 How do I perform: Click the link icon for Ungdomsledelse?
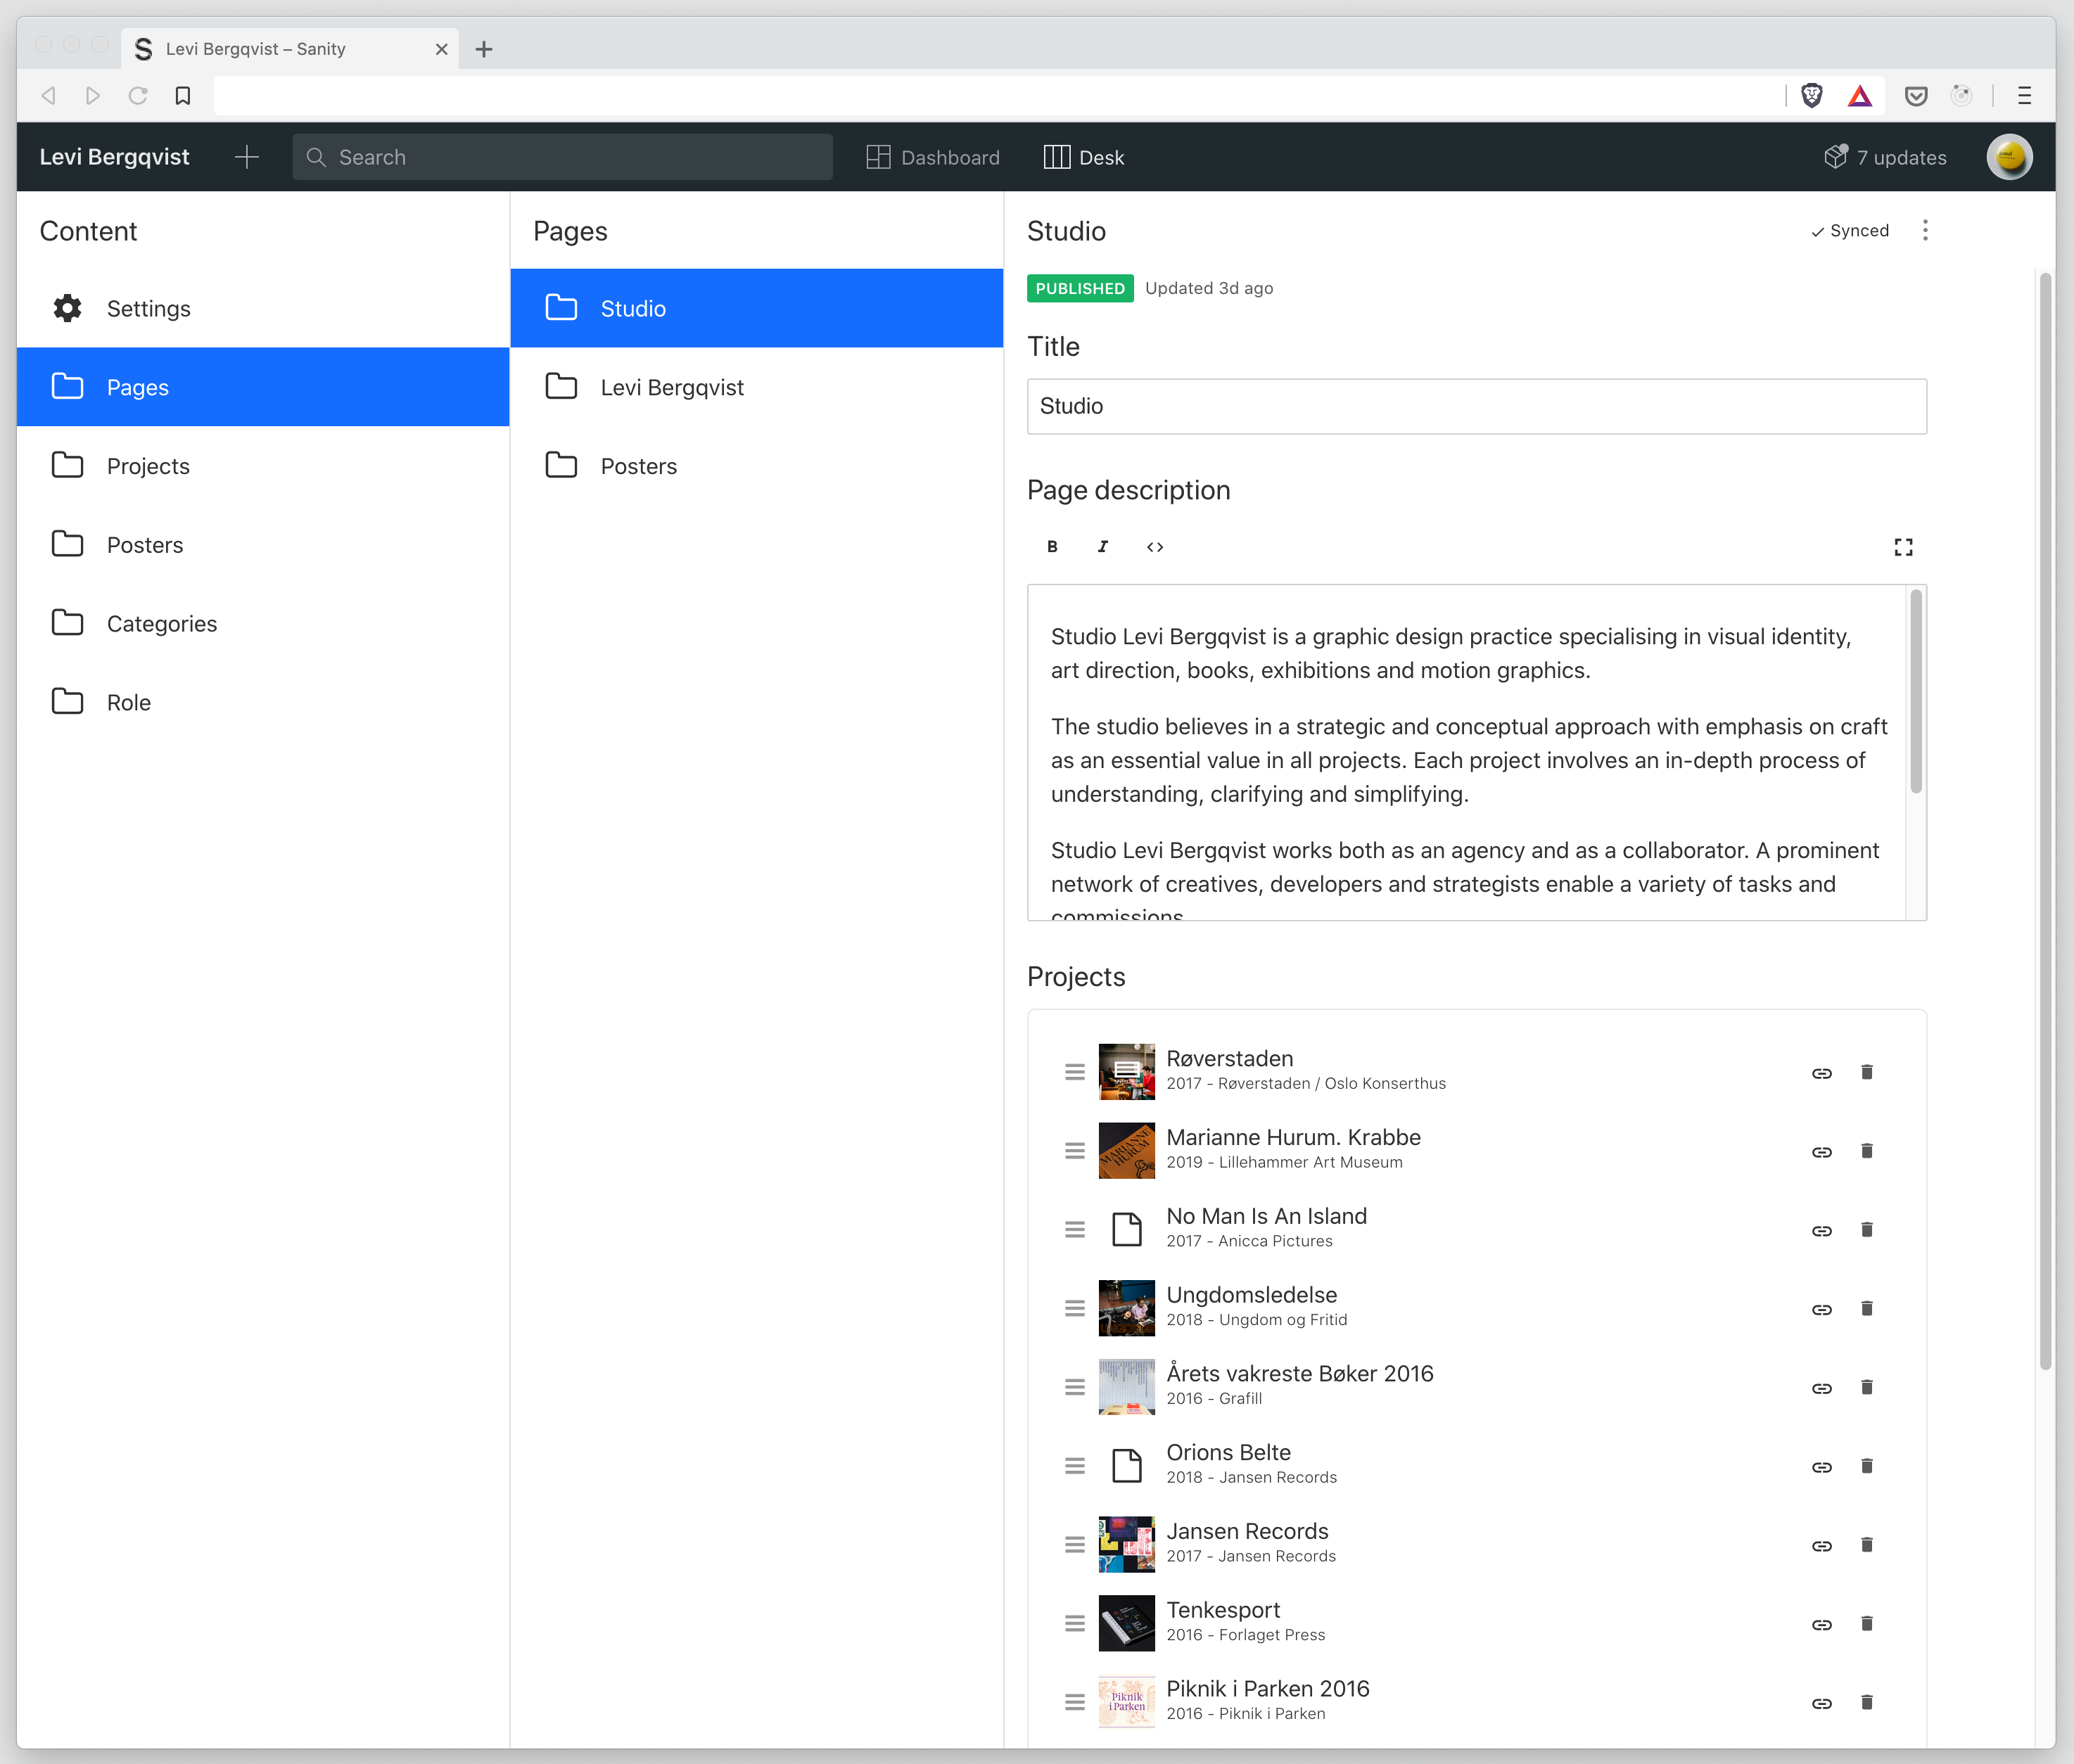click(x=1821, y=1309)
